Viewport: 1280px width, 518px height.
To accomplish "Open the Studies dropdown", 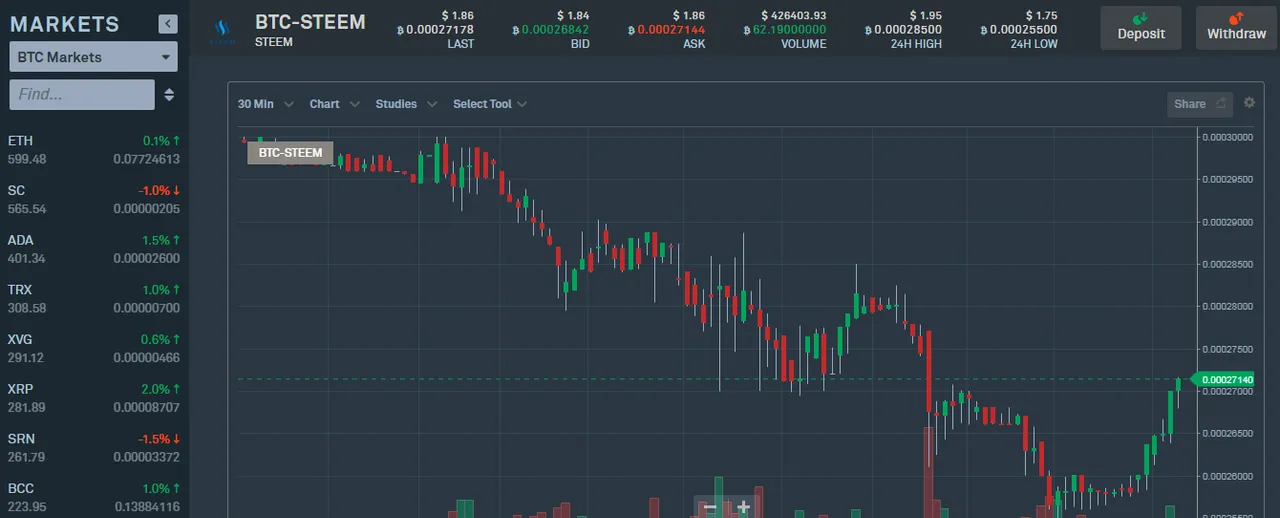I will coord(406,104).
